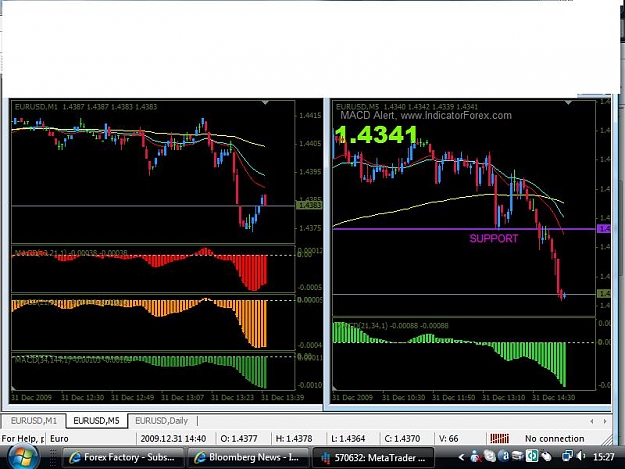Click the 1.4383 current price tag on M1 axis

pyautogui.click(x=310, y=205)
